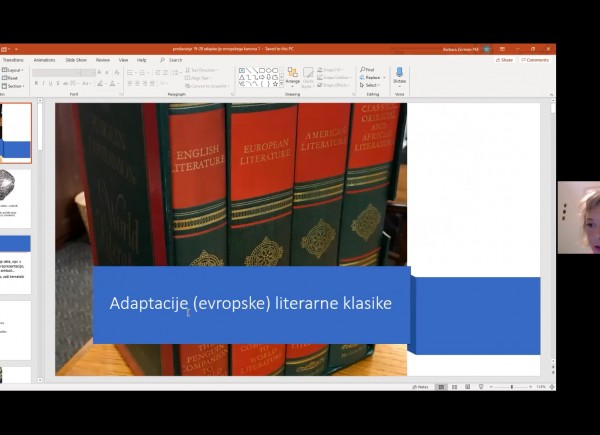Open the Animations ribbon tab
Viewport: 600px width, 435px height.
tap(44, 60)
